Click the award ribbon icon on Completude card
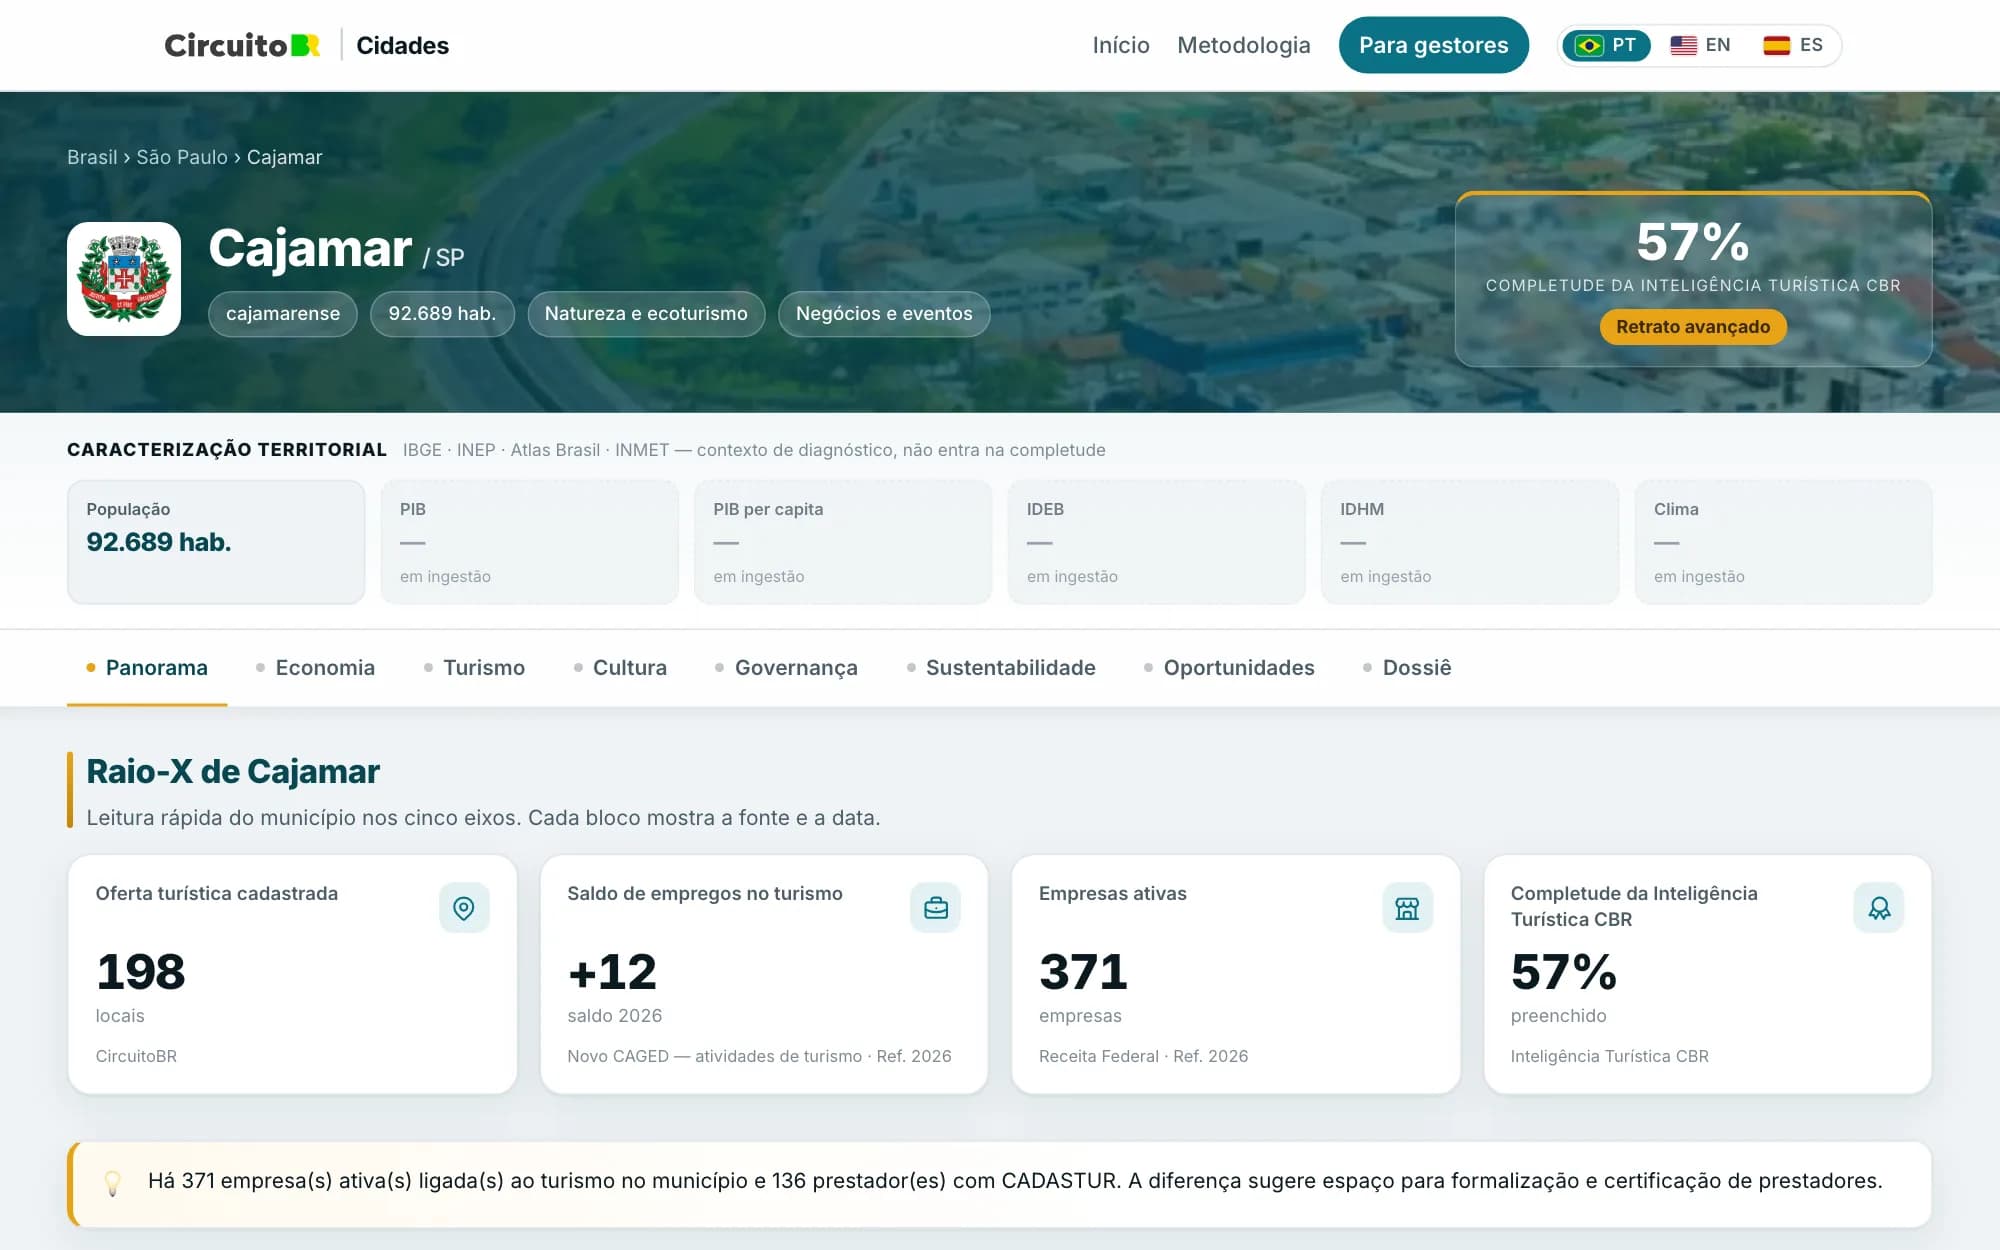The height and width of the screenshot is (1250, 2000). pyautogui.click(x=1879, y=908)
